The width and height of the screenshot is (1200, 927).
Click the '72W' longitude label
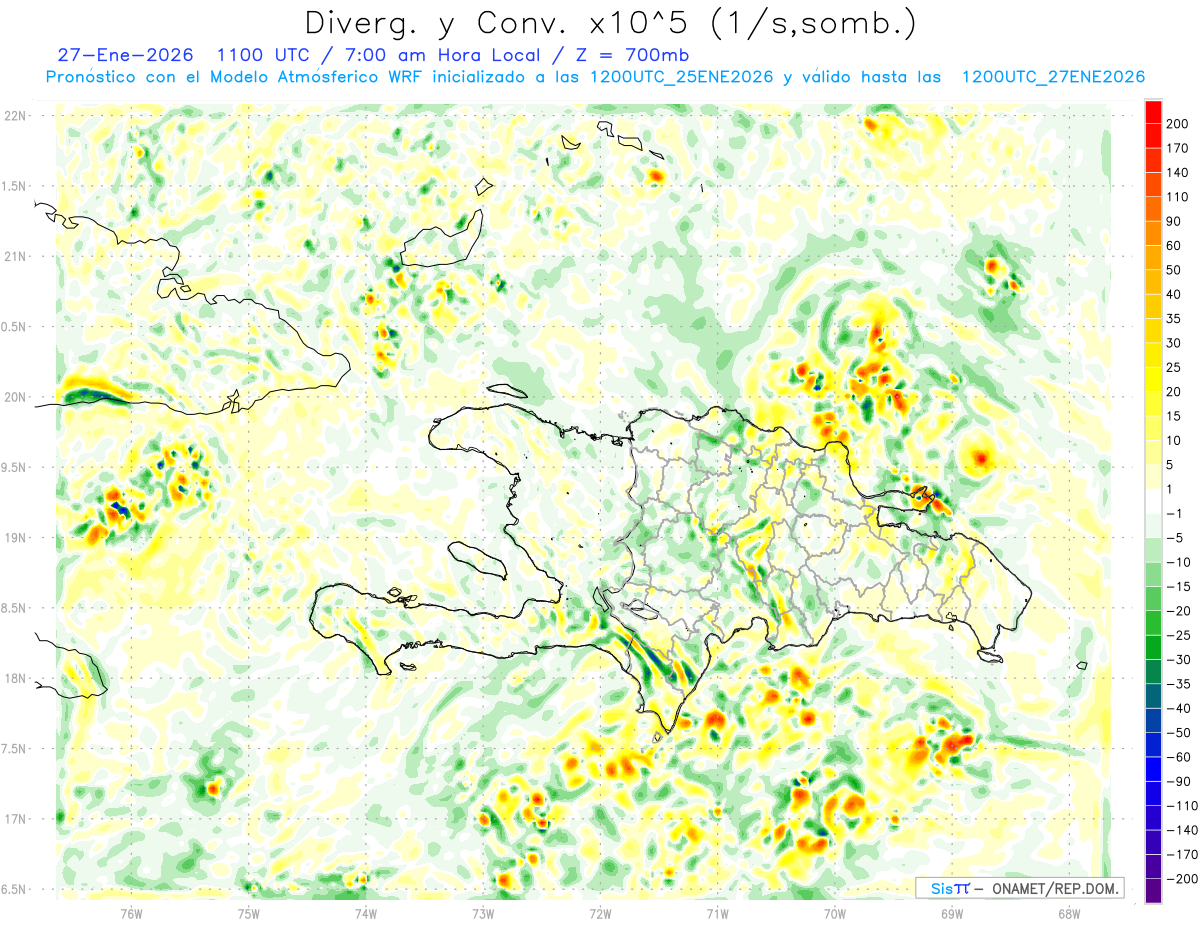pyautogui.click(x=600, y=914)
